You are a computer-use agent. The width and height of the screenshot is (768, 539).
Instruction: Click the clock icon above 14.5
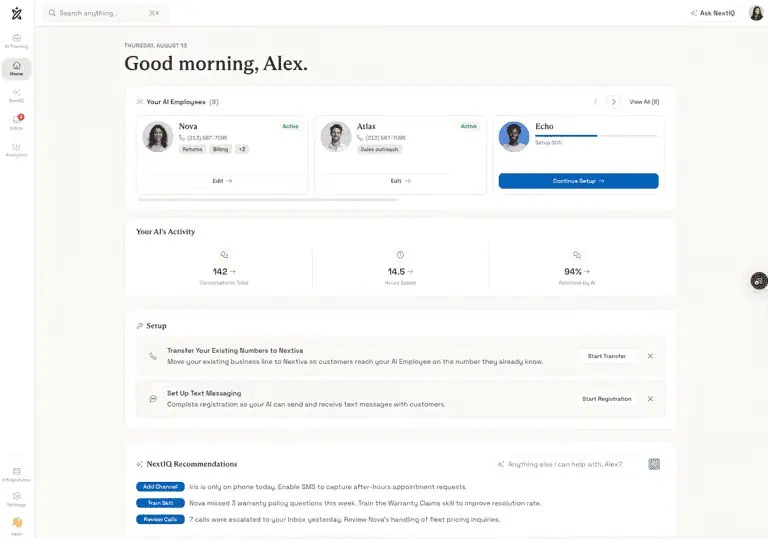coord(400,255)
